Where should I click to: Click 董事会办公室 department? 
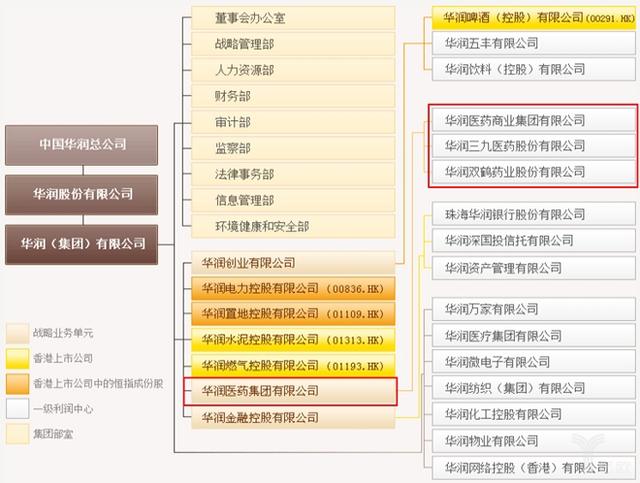tap(293, 18)
